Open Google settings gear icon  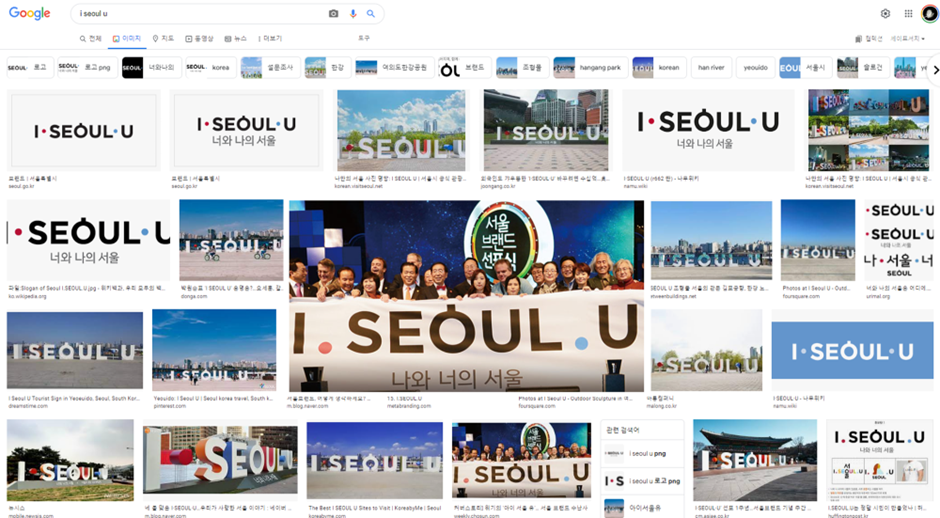885,14
